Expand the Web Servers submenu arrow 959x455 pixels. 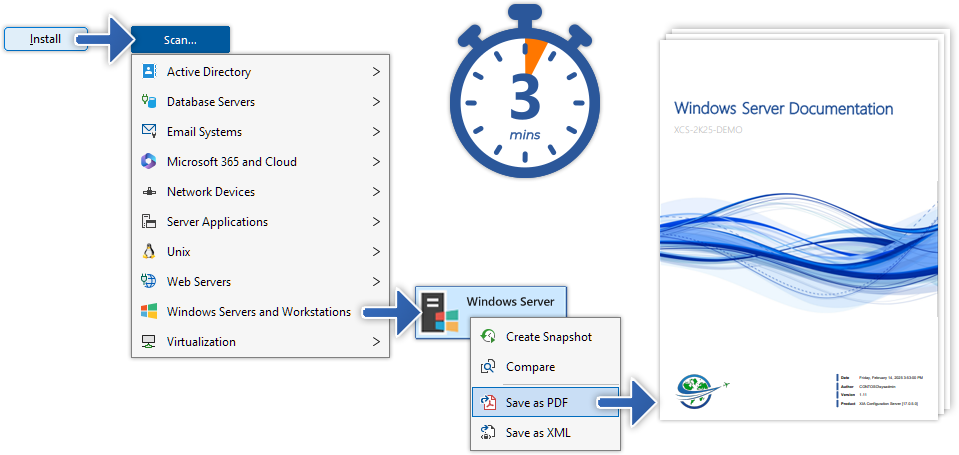(x=376, y=281)
